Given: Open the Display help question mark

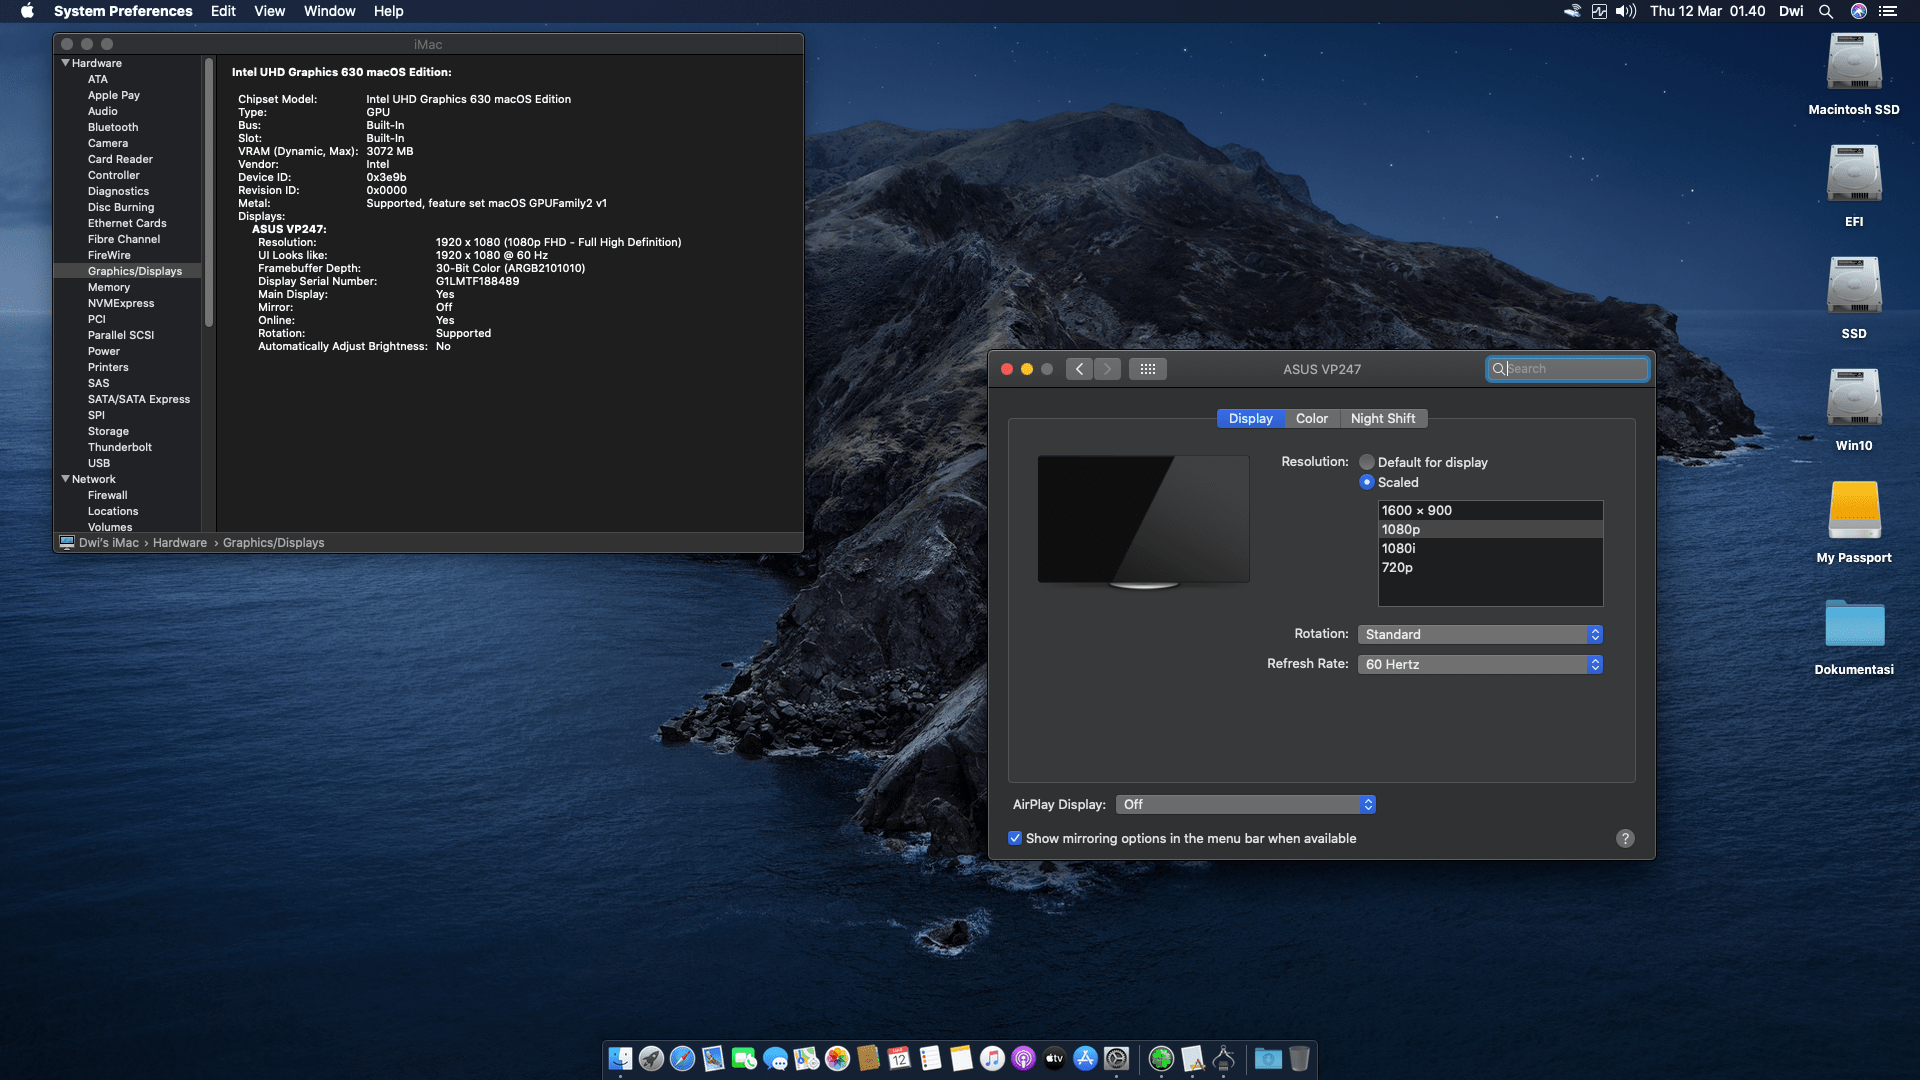Looking at the screenshot, I should click(x=1625, y=838).
